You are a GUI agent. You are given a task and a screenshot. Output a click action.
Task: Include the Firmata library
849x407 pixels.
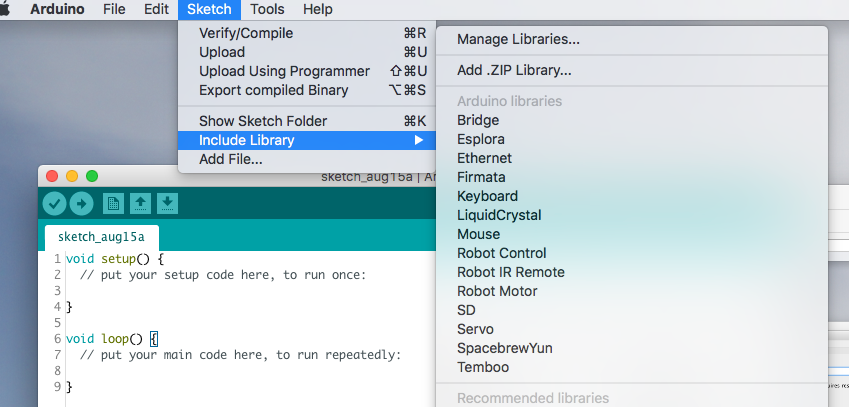tap(632, 177)
